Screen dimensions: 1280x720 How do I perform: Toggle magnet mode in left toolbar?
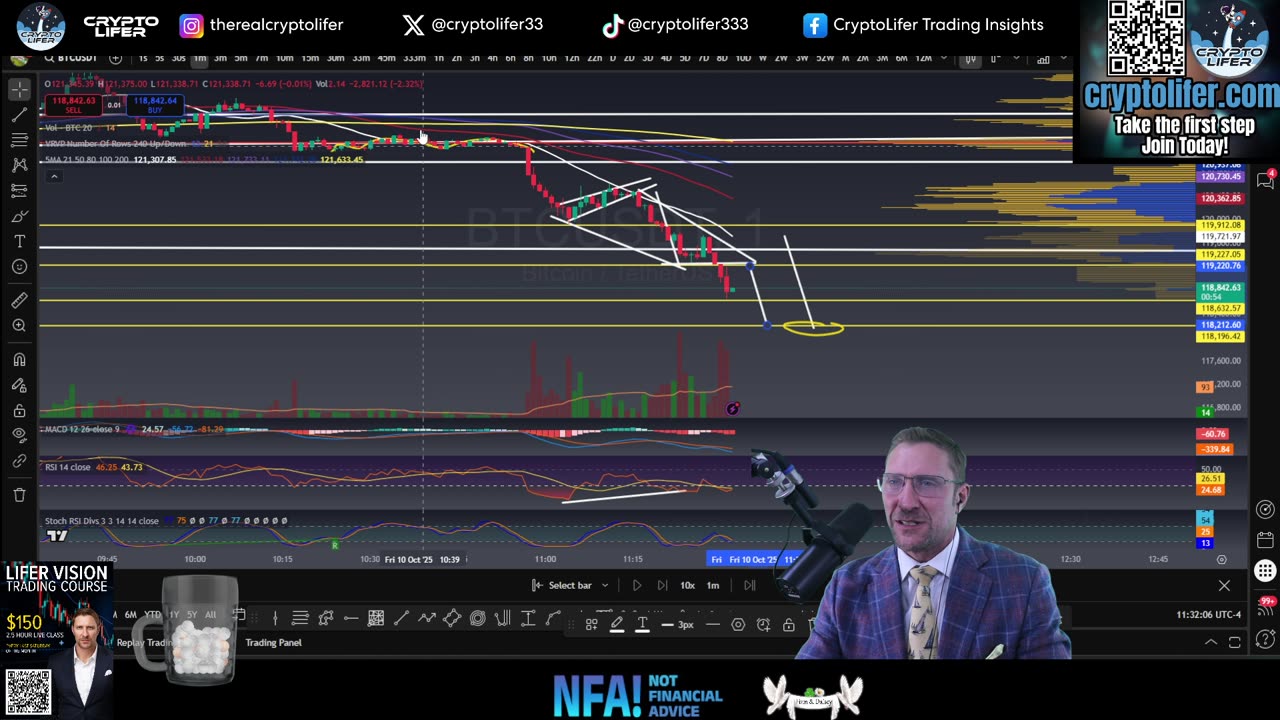point(19,359)
